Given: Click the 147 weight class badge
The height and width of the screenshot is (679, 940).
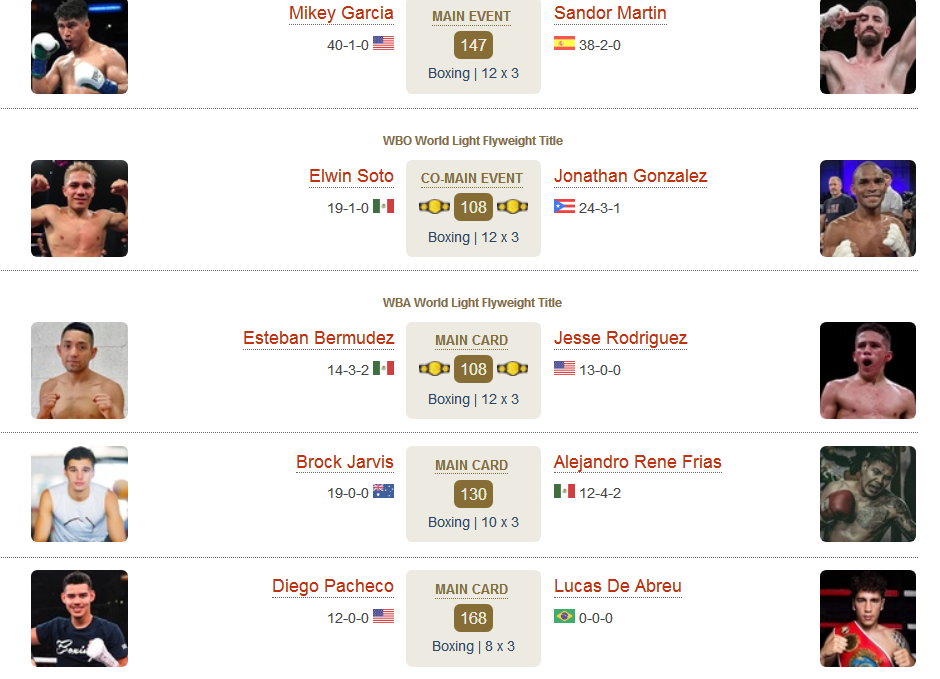Looking at the screenshot, I should [x=474, y=45].
